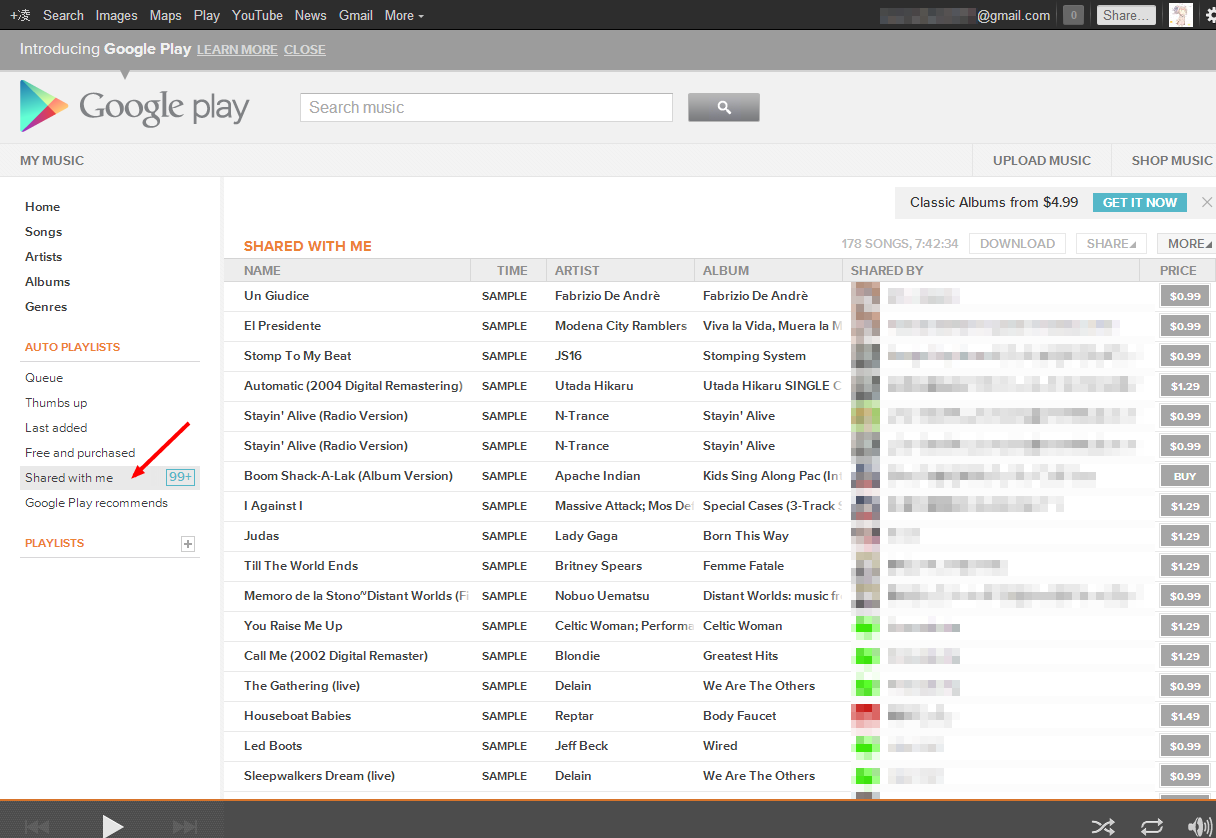The height and width of the screenshot is (838, 1216).
Task: Open Google Play recommends
Action: (96, 503)
